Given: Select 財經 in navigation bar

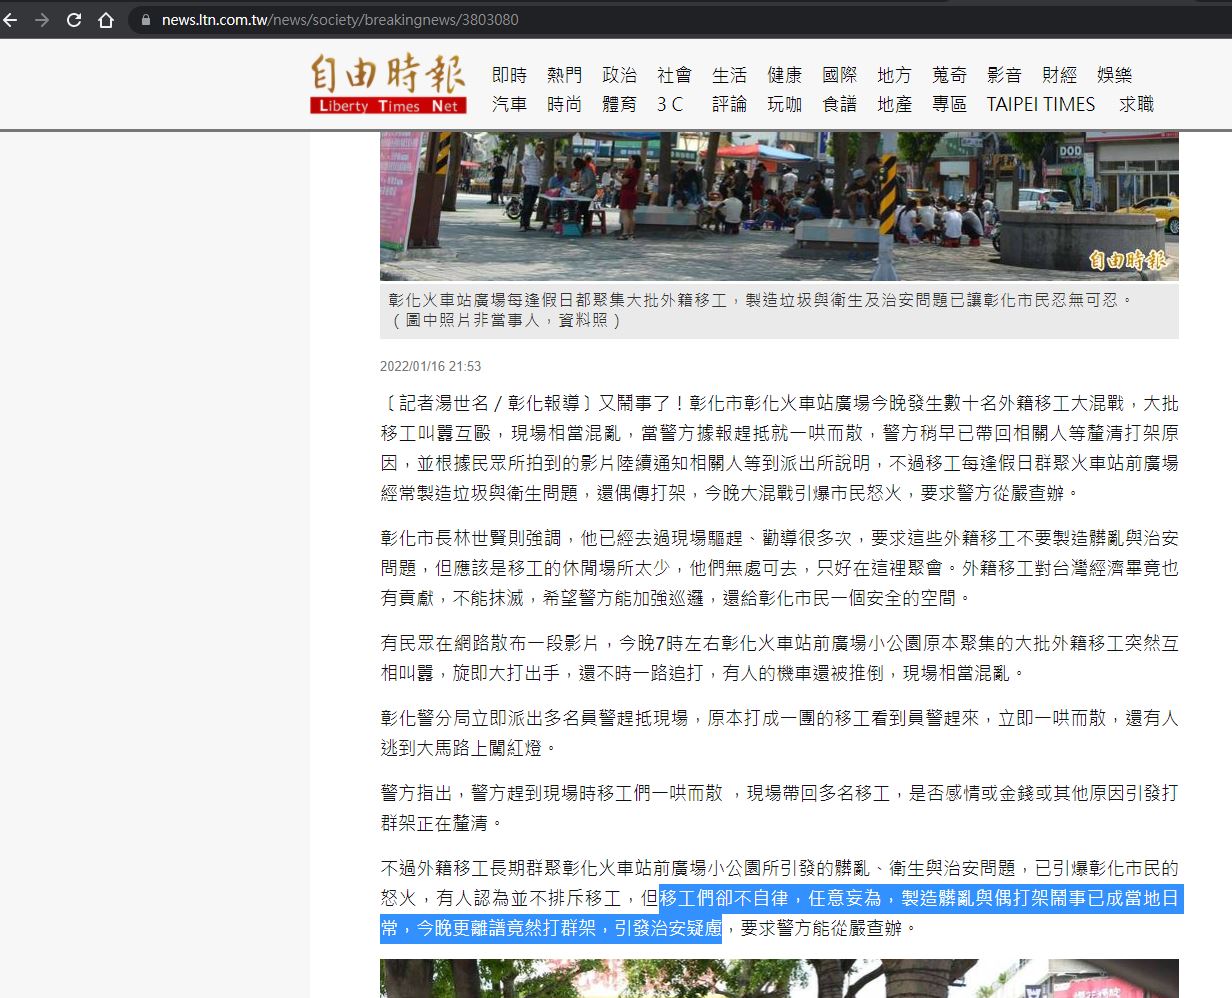Looking at the screenshot, I should point(1059,75).
